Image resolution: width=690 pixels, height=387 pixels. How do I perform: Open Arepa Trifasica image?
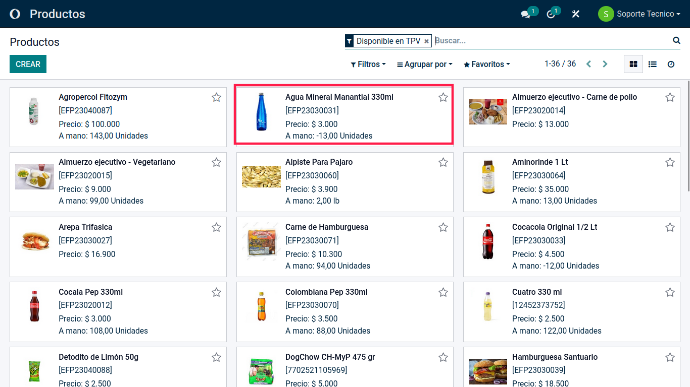click(x=35, y=241)
